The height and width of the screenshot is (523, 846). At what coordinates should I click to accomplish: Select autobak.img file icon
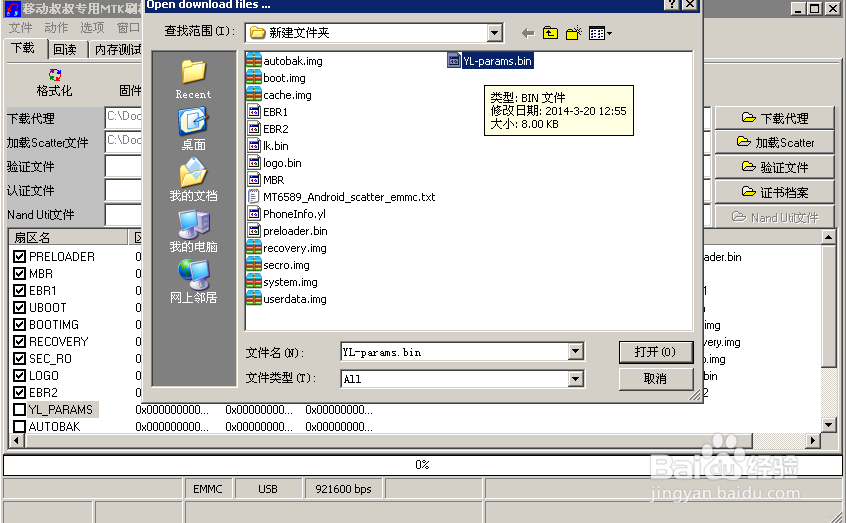[x=254, y=60]
